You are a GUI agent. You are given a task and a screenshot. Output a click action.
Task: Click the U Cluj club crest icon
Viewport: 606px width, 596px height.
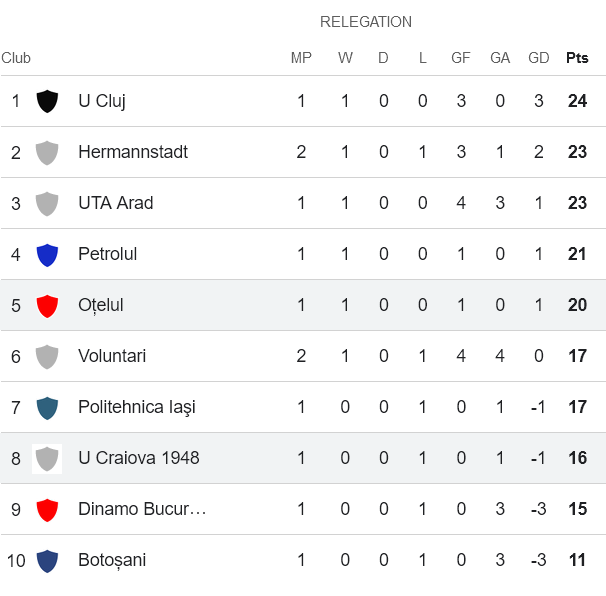[47, 101]
